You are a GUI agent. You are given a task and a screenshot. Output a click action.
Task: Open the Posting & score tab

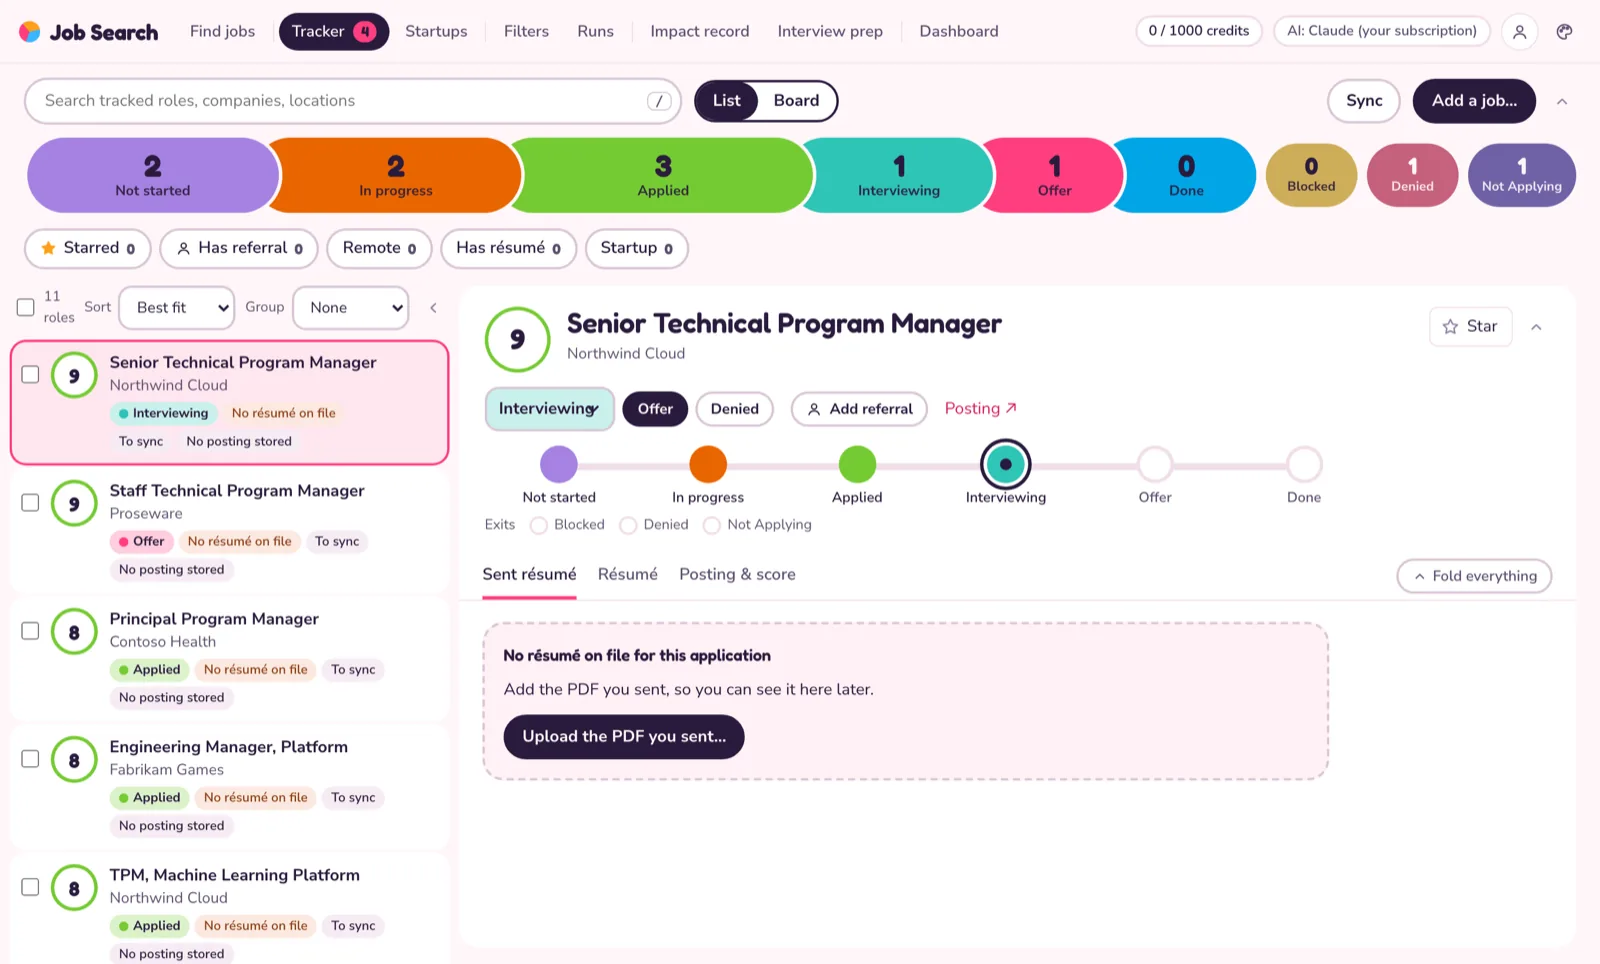click(x=737, y=574)
